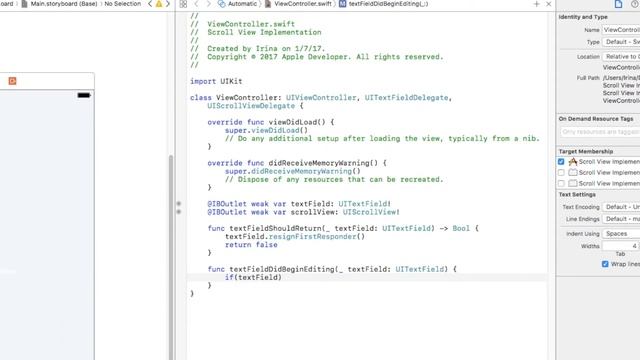The image size is (640, 360).
Task: Go back in assistant editor history
Action: [196, 4]
